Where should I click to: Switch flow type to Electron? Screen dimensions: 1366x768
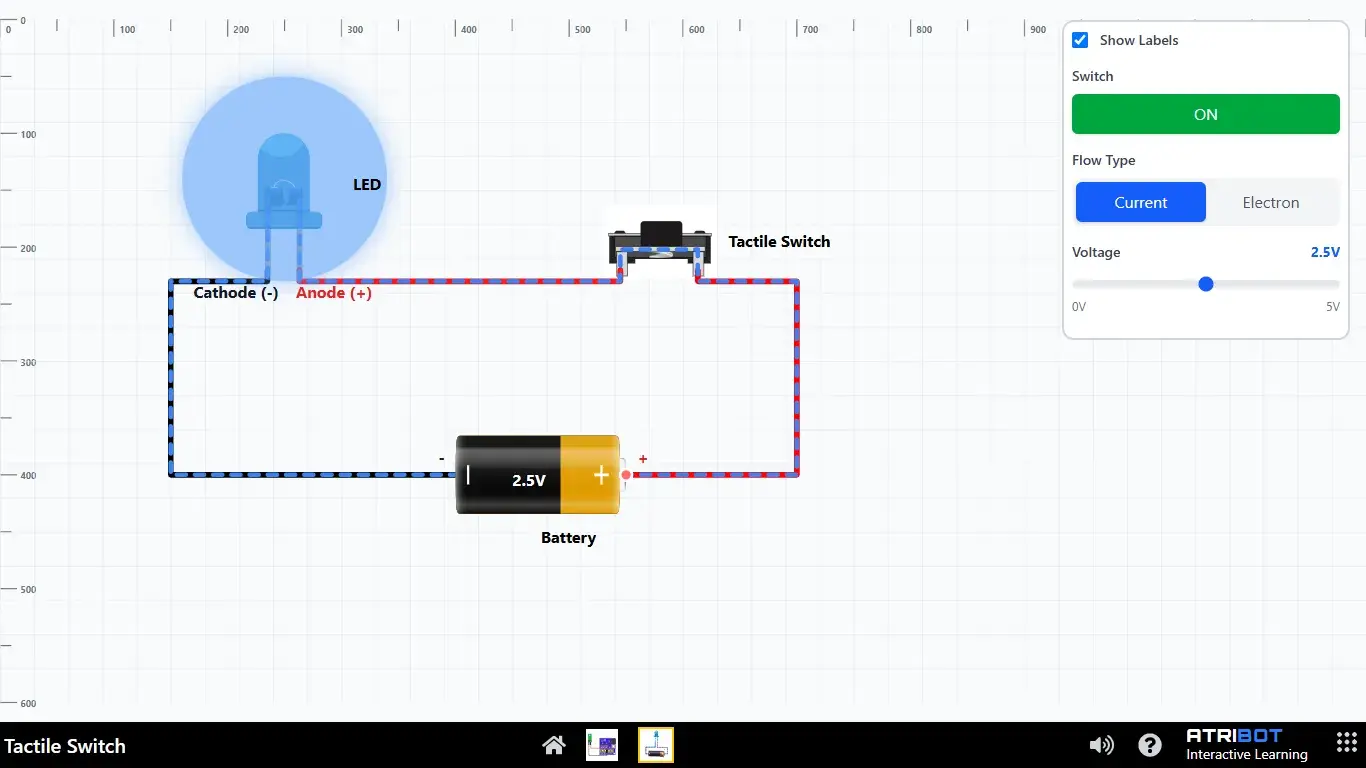[x=1271, y=202]
